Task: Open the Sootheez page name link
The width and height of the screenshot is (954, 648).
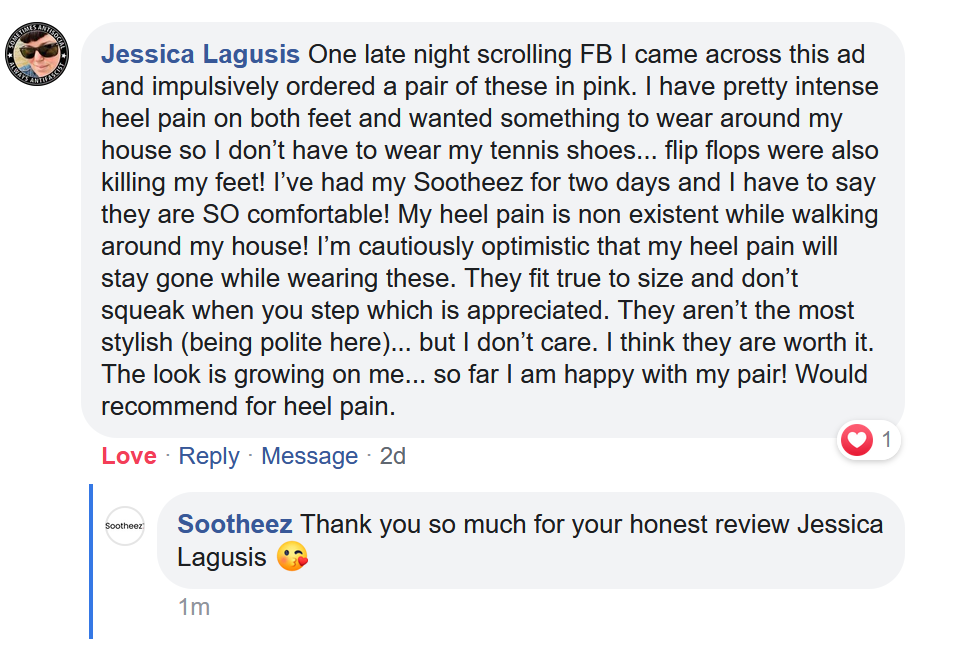Action: click(x=235, y=524)
